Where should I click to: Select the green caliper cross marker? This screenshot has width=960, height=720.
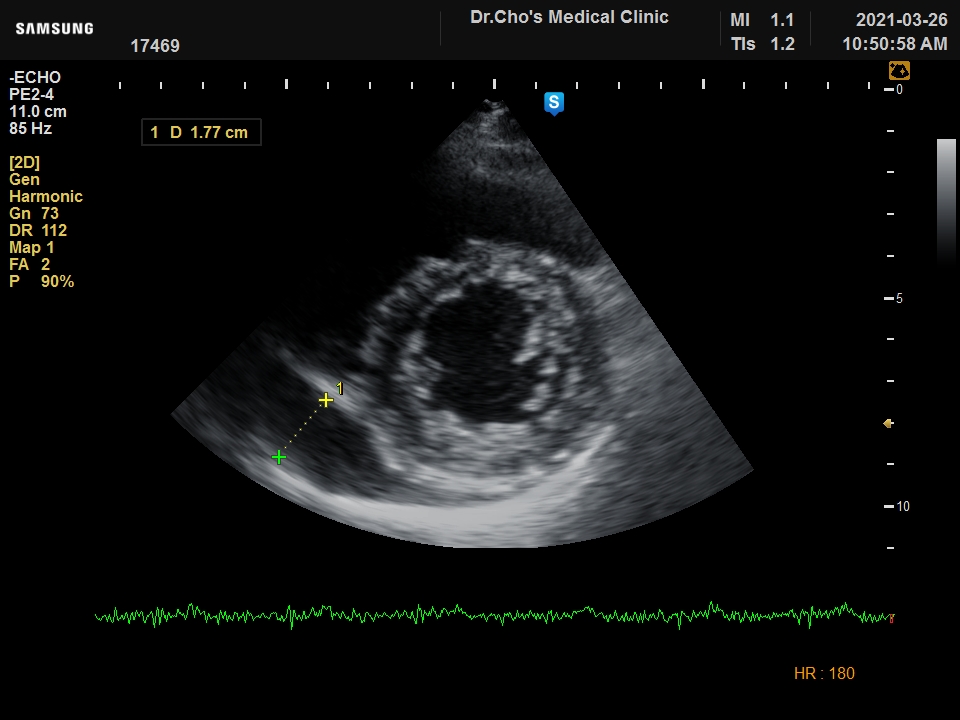point(279,457)
